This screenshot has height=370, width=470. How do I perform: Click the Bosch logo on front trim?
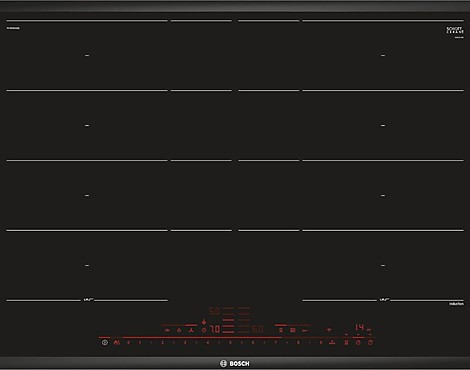235,363
